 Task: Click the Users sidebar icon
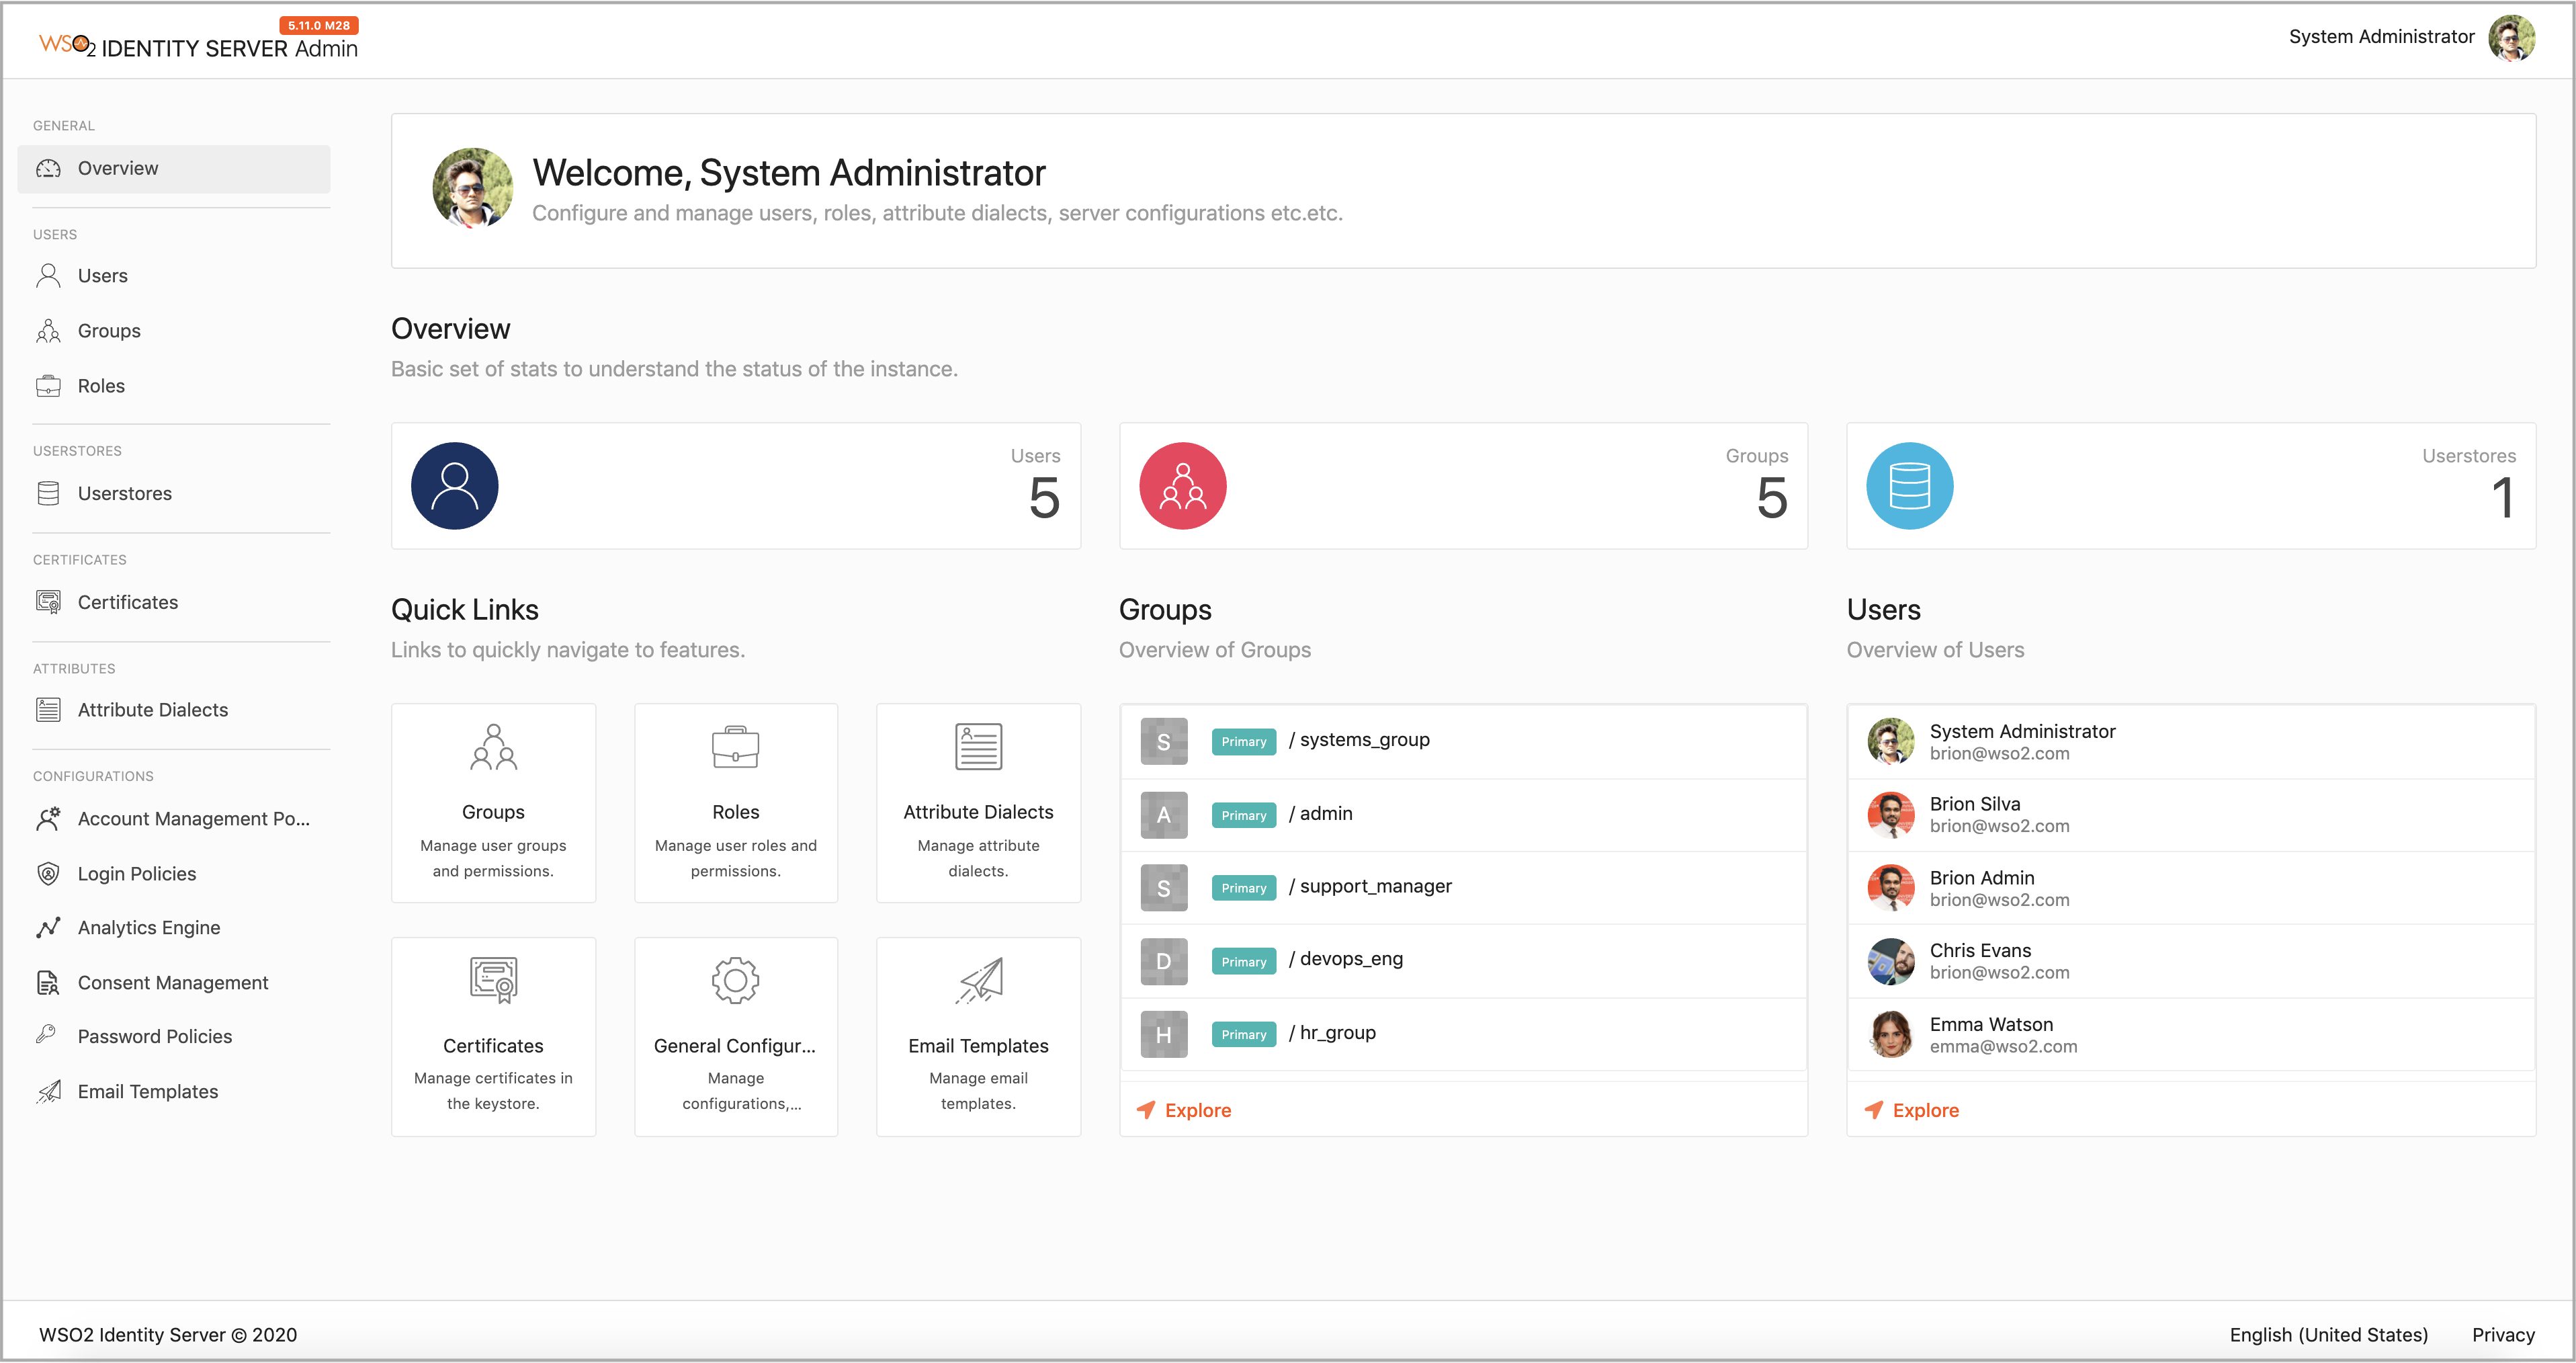(48, 276)
